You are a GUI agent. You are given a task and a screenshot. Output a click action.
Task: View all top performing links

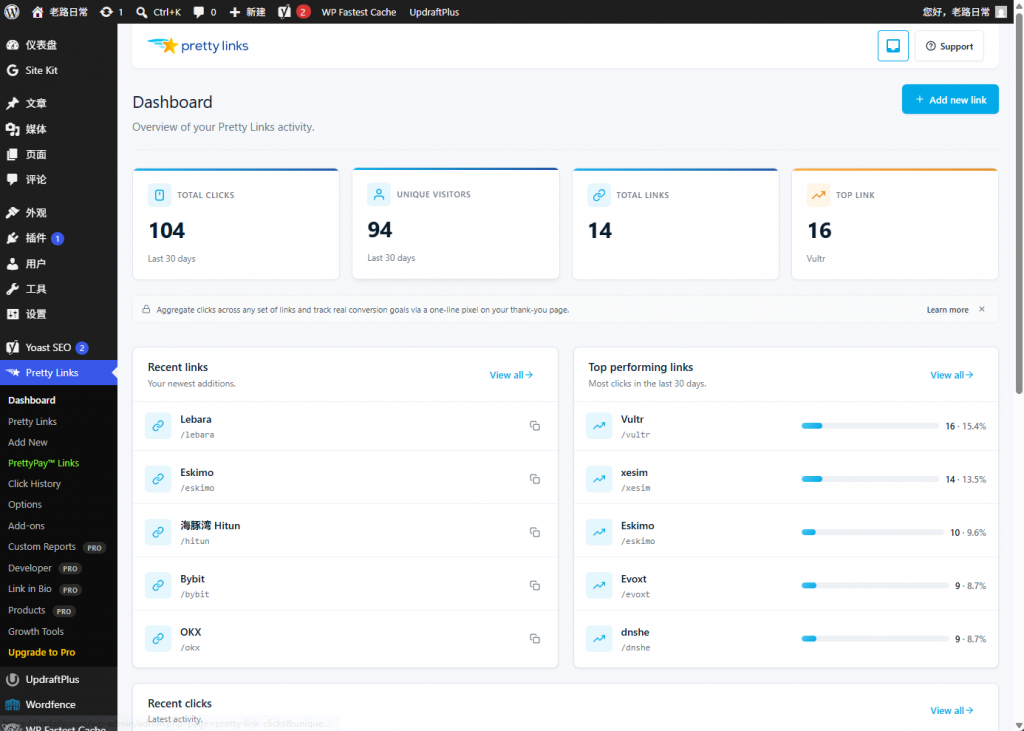[x=952, y=375]
